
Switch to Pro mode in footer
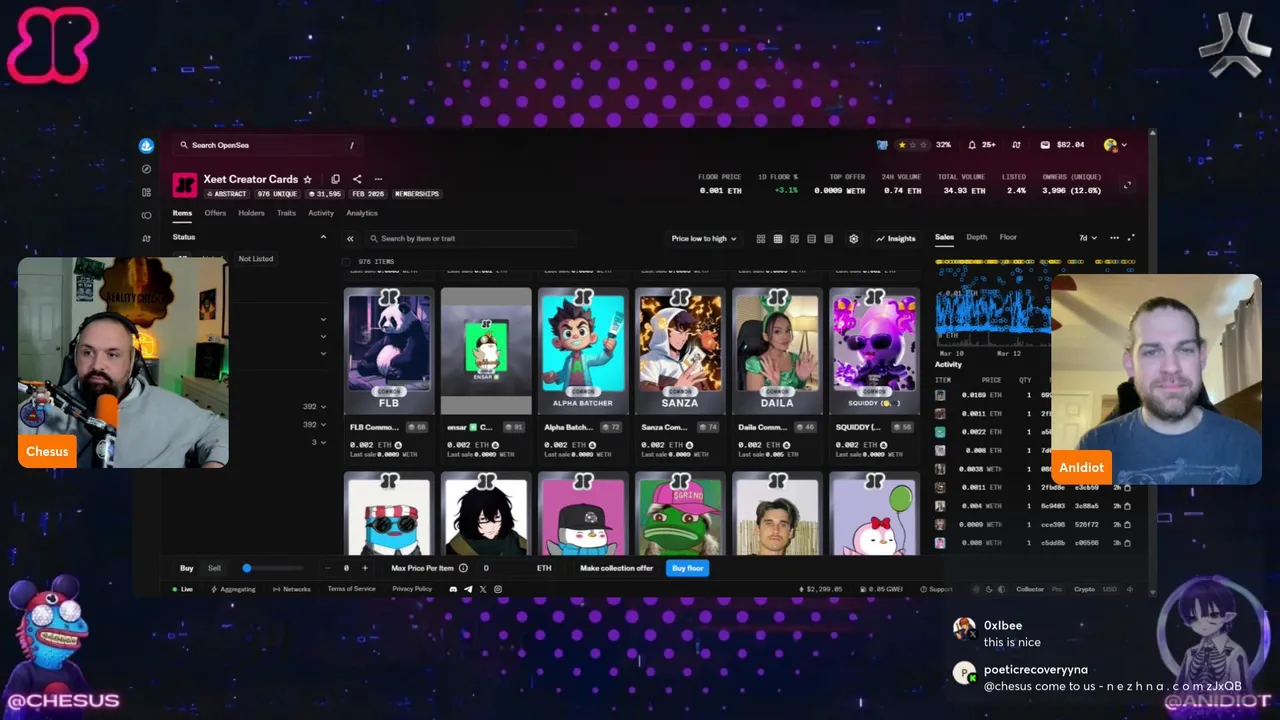pos(1057,589)
